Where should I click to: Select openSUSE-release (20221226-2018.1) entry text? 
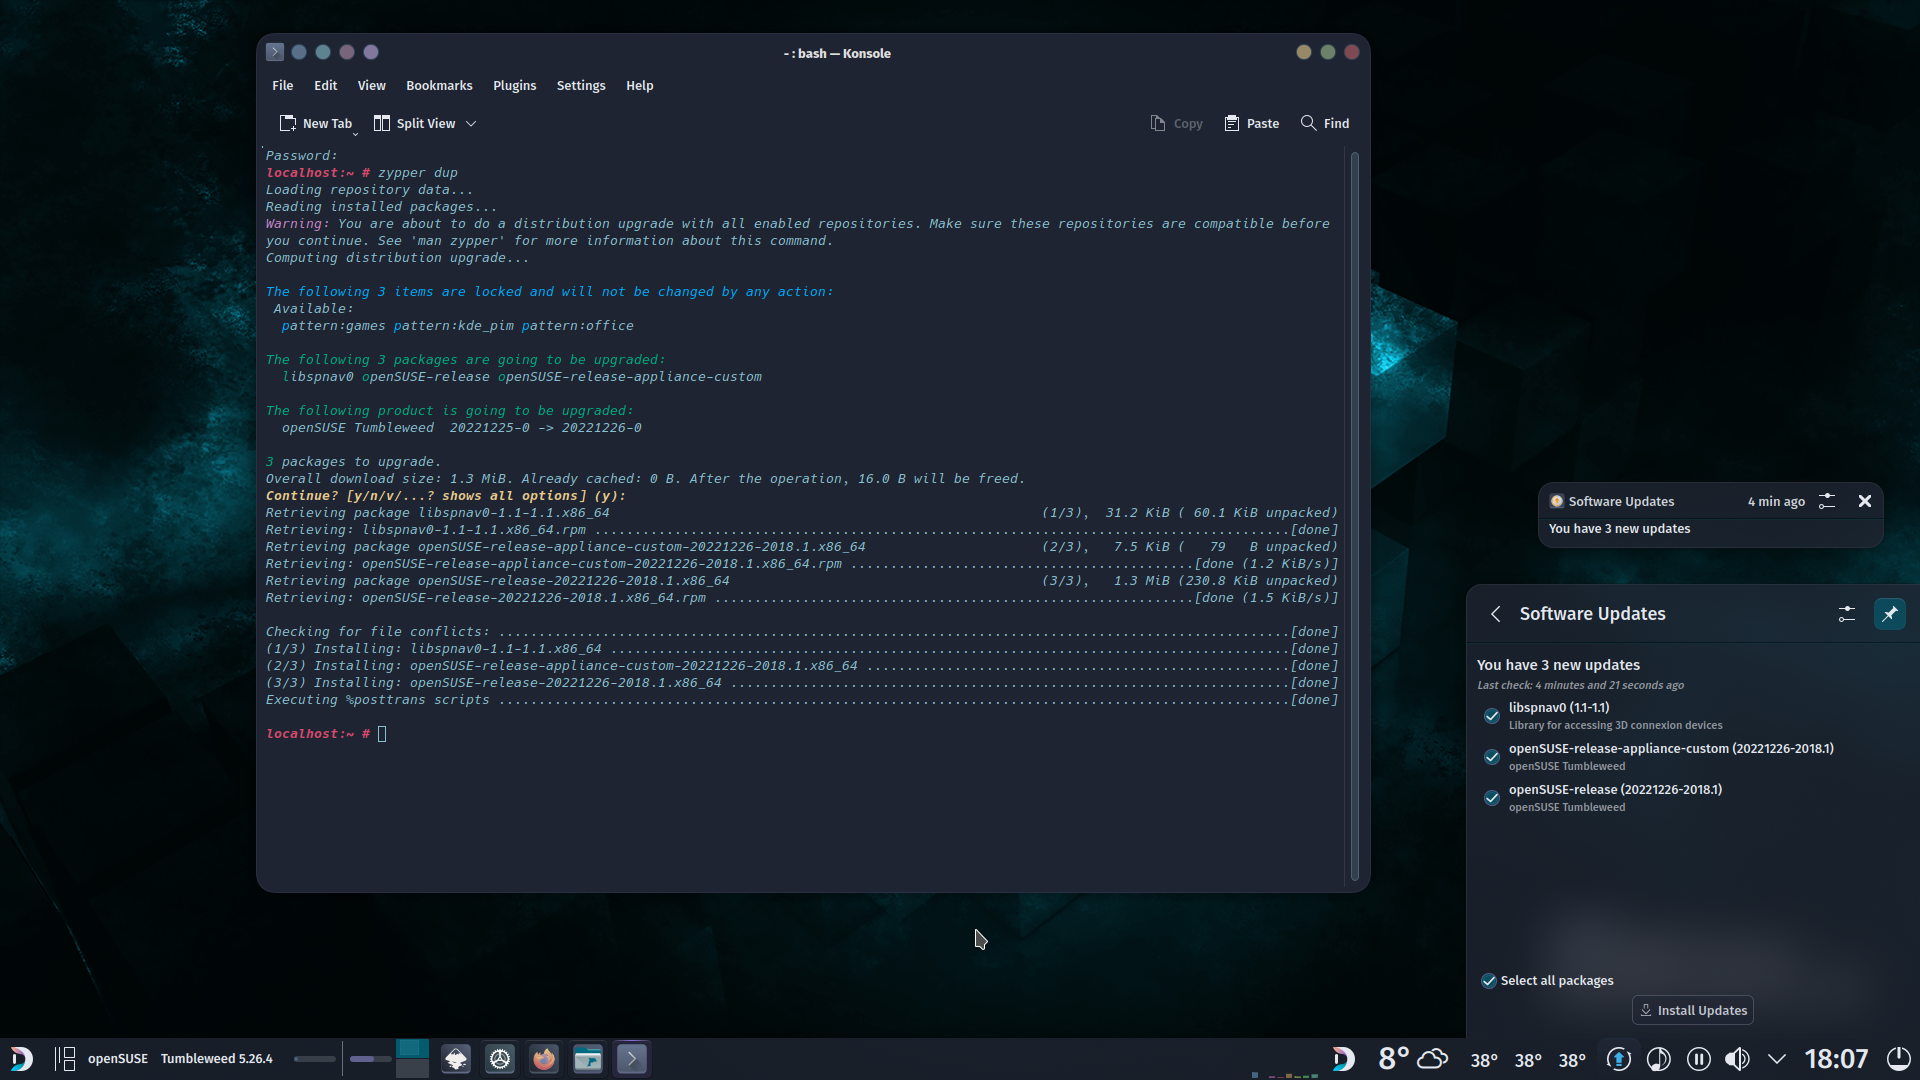[x=1615, y=789]
